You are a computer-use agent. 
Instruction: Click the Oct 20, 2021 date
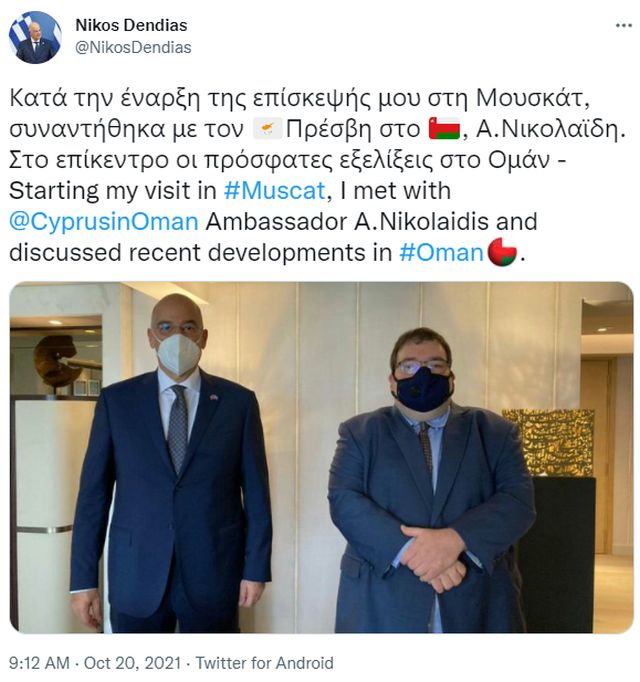click(132, 663)
